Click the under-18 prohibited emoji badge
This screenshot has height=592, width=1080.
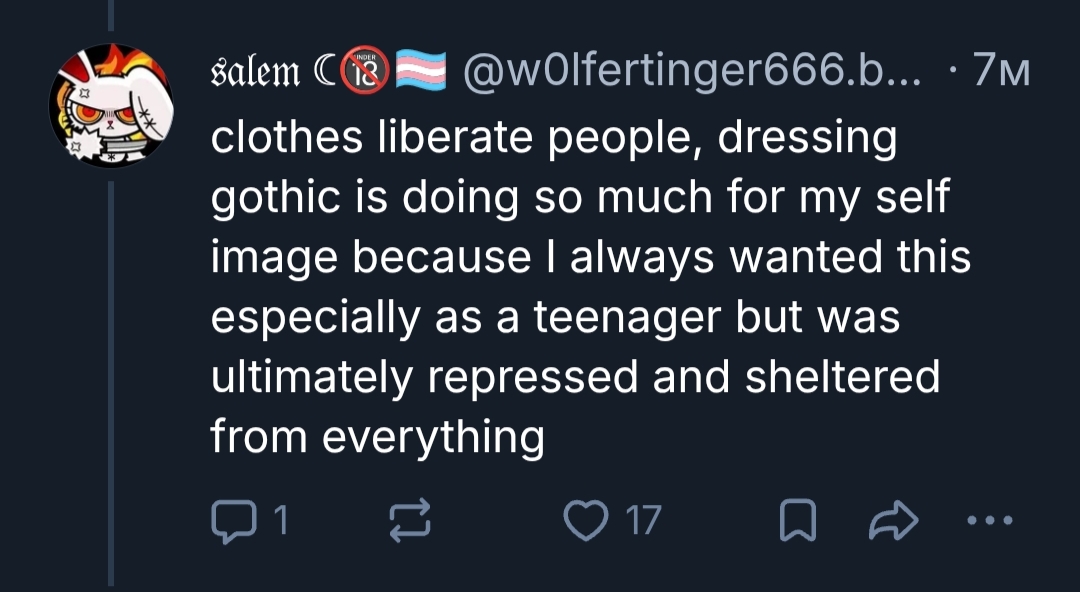coord(366,70)
